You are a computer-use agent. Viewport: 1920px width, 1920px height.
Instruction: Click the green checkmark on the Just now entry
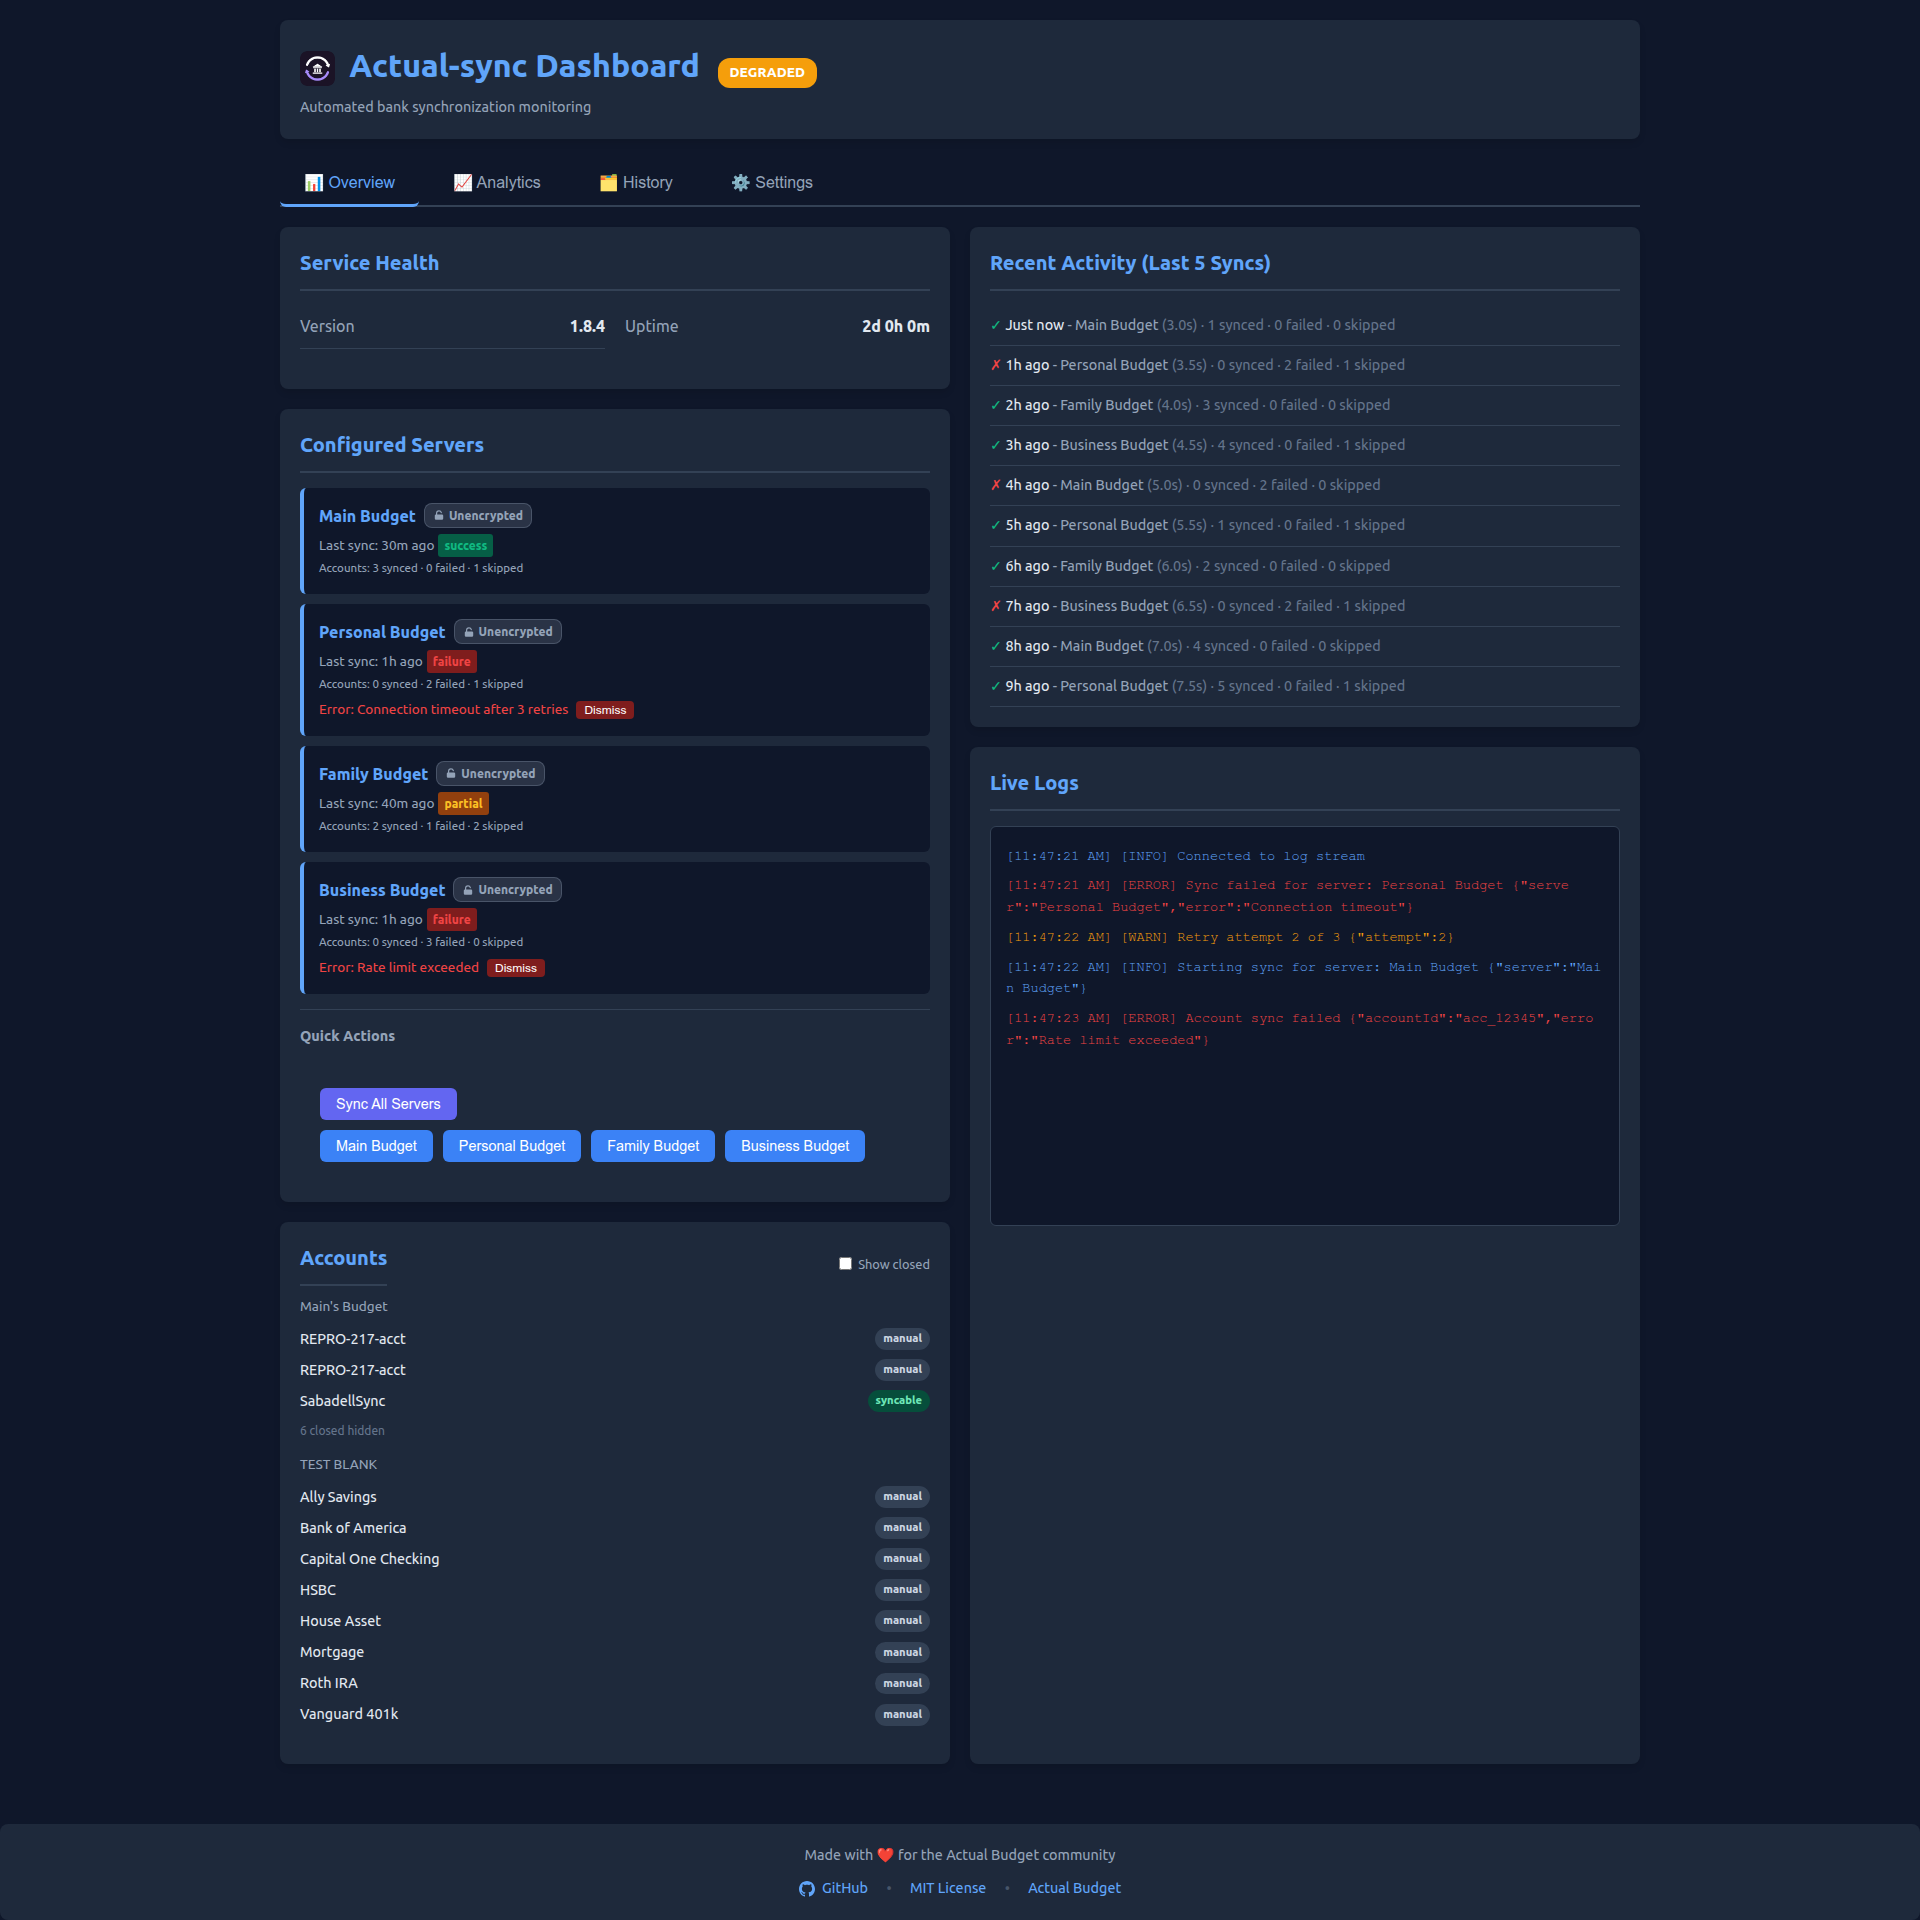tap(996, 325)
